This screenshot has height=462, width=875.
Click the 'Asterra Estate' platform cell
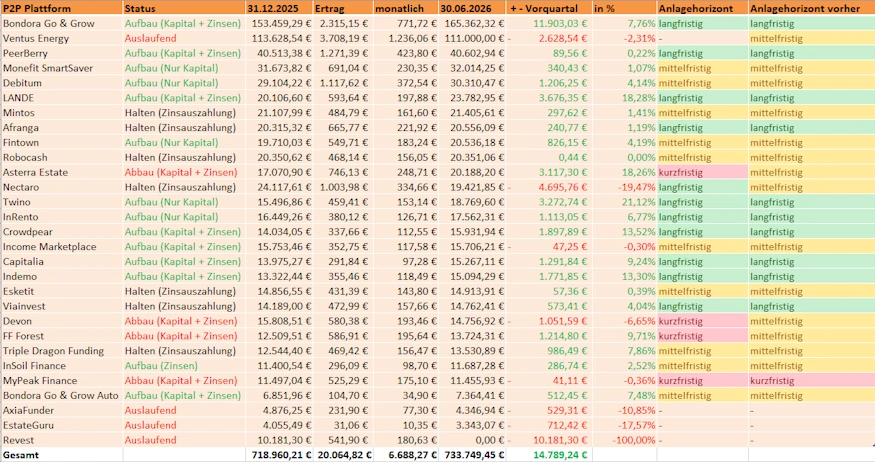[61, 172]
